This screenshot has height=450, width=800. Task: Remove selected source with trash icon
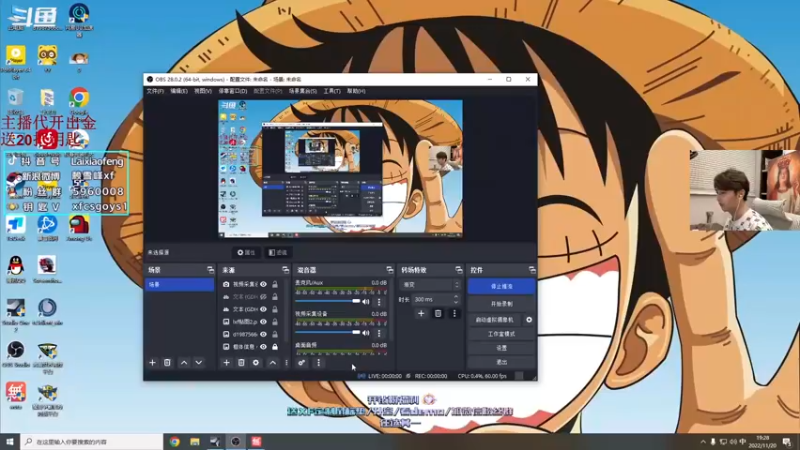pyautogui.click(x=241, y=363)
